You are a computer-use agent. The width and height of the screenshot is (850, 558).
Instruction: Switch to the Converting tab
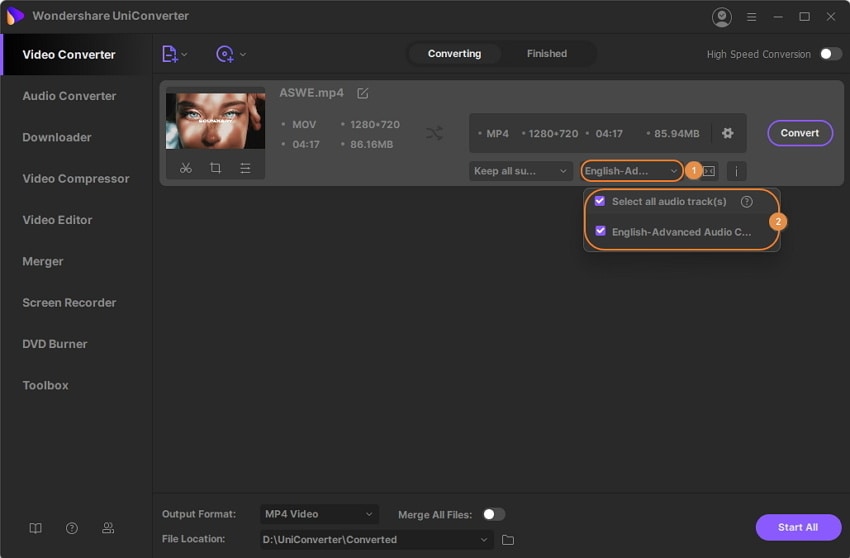click(x=454, y=54)
